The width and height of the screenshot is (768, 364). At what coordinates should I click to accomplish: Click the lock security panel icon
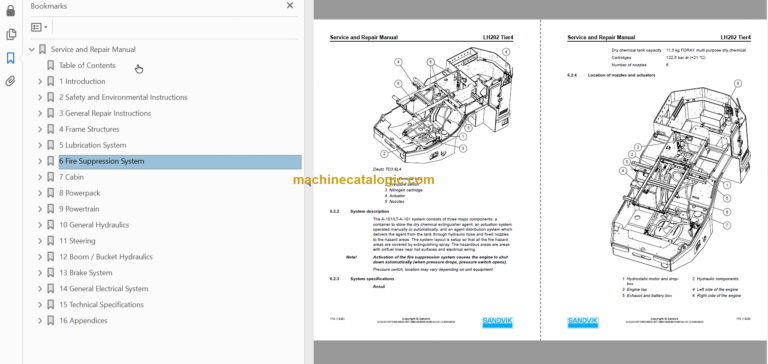10,10
